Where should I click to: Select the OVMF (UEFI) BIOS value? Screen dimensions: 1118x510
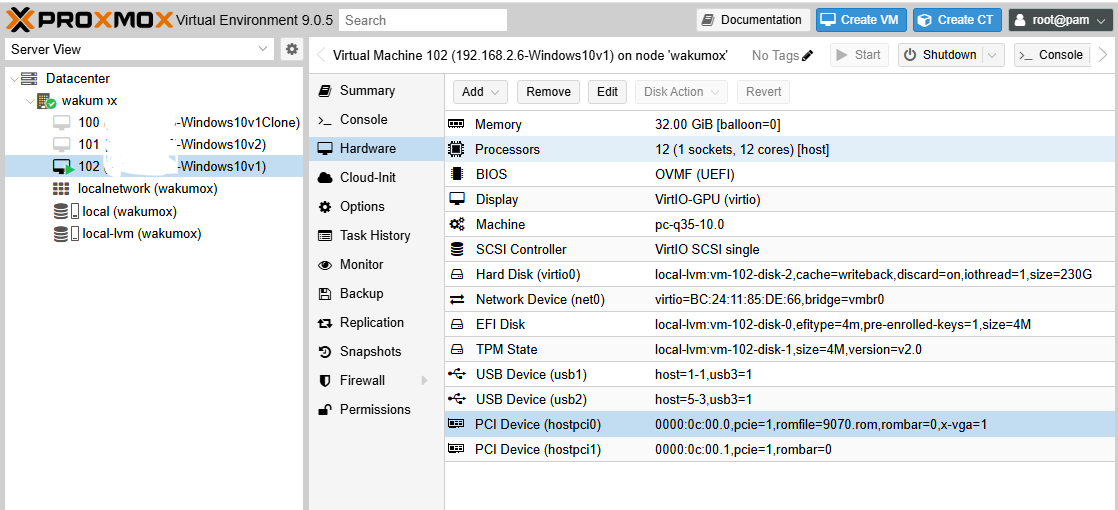tap(694, 175)
